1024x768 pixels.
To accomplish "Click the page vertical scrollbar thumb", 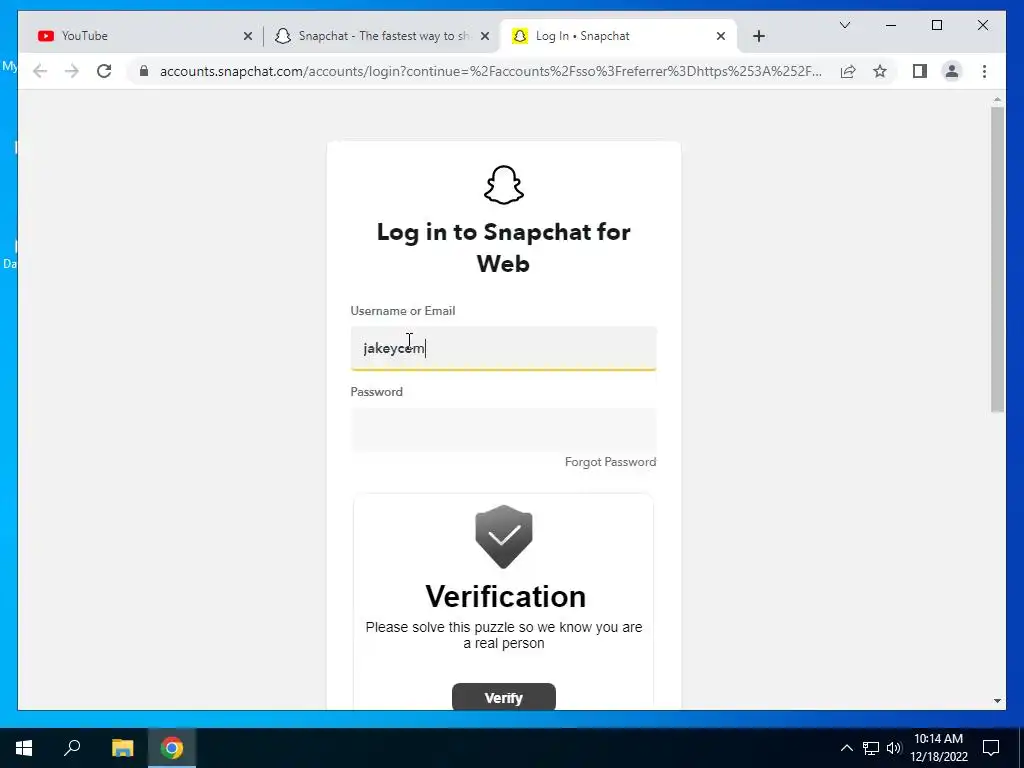I will point(997,259).
